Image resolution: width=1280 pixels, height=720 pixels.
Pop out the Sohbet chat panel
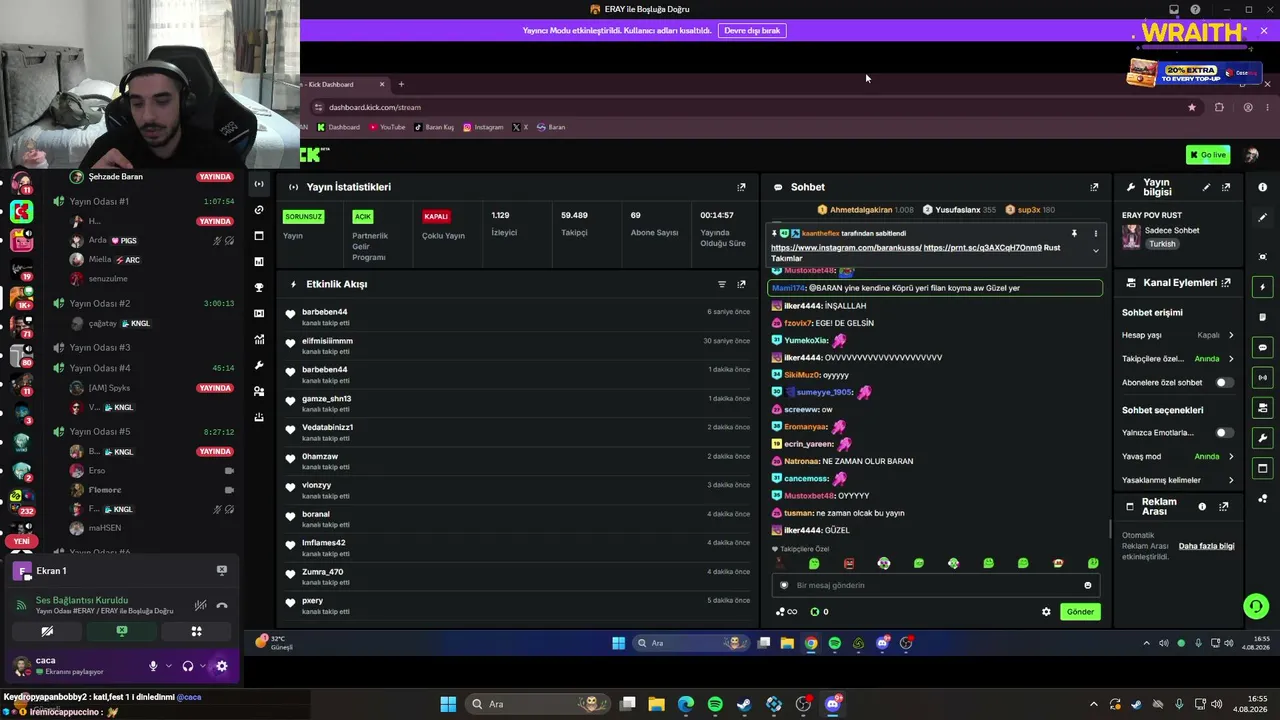coord(1094,187)
